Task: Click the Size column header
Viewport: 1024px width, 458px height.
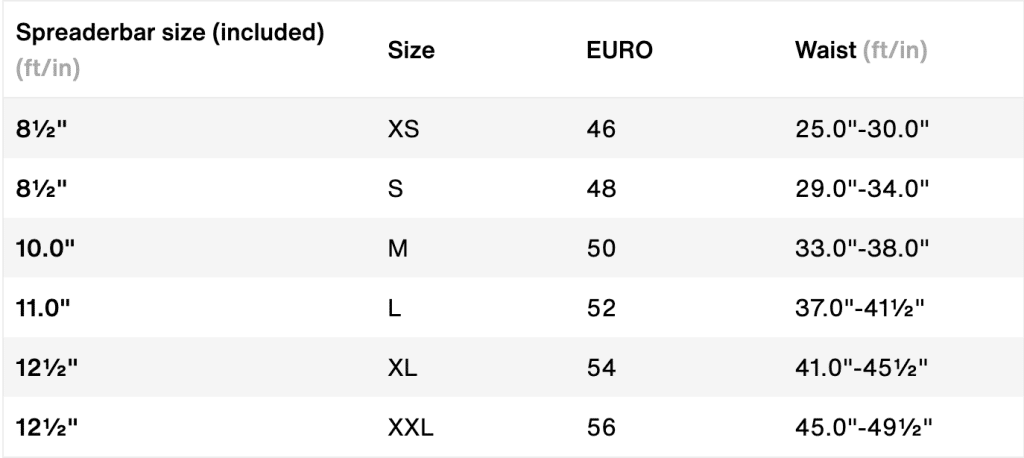Action: (410, 50)
